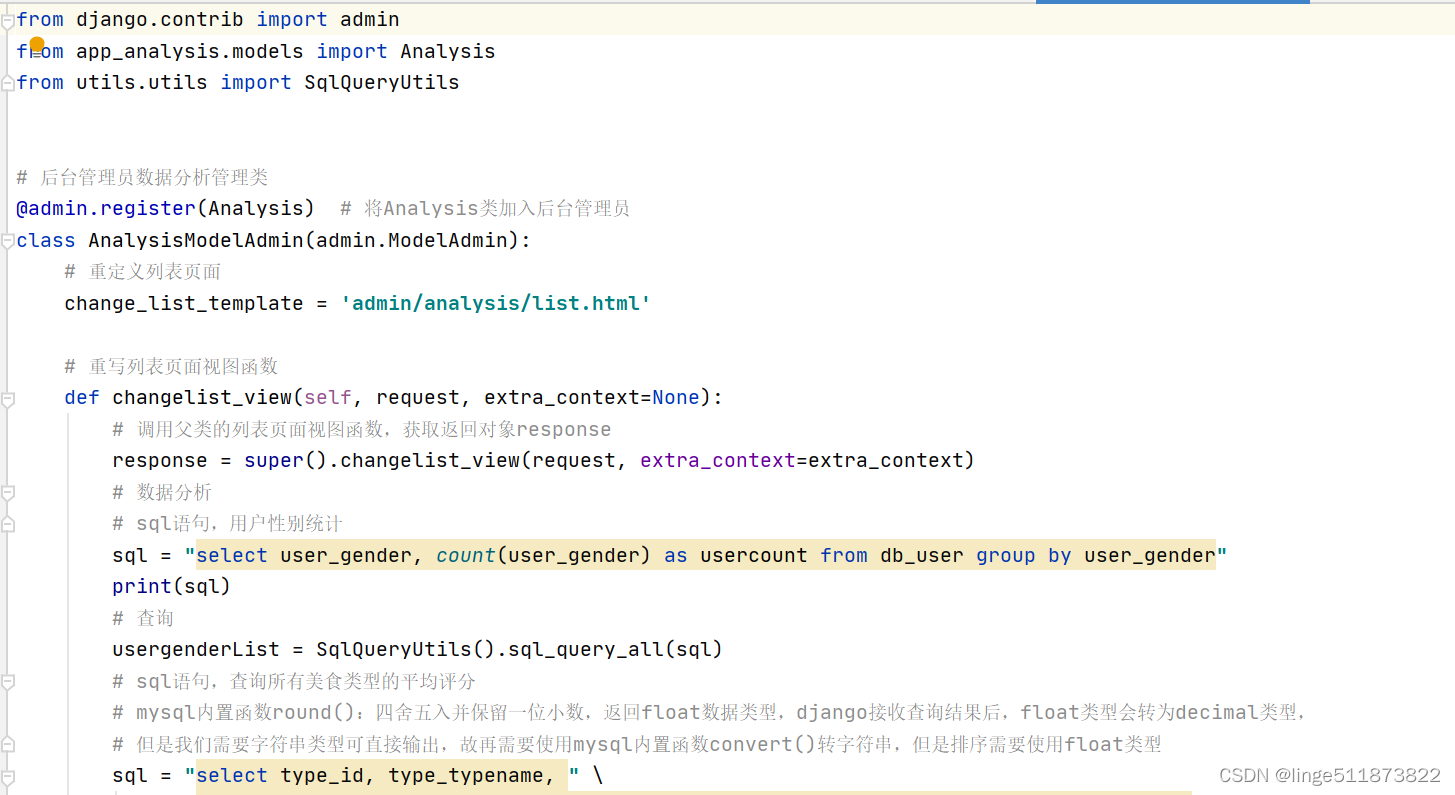1455x795 pixels.
Task: Click the '# 重定义列表页面' comment
Action: point(143,272)
